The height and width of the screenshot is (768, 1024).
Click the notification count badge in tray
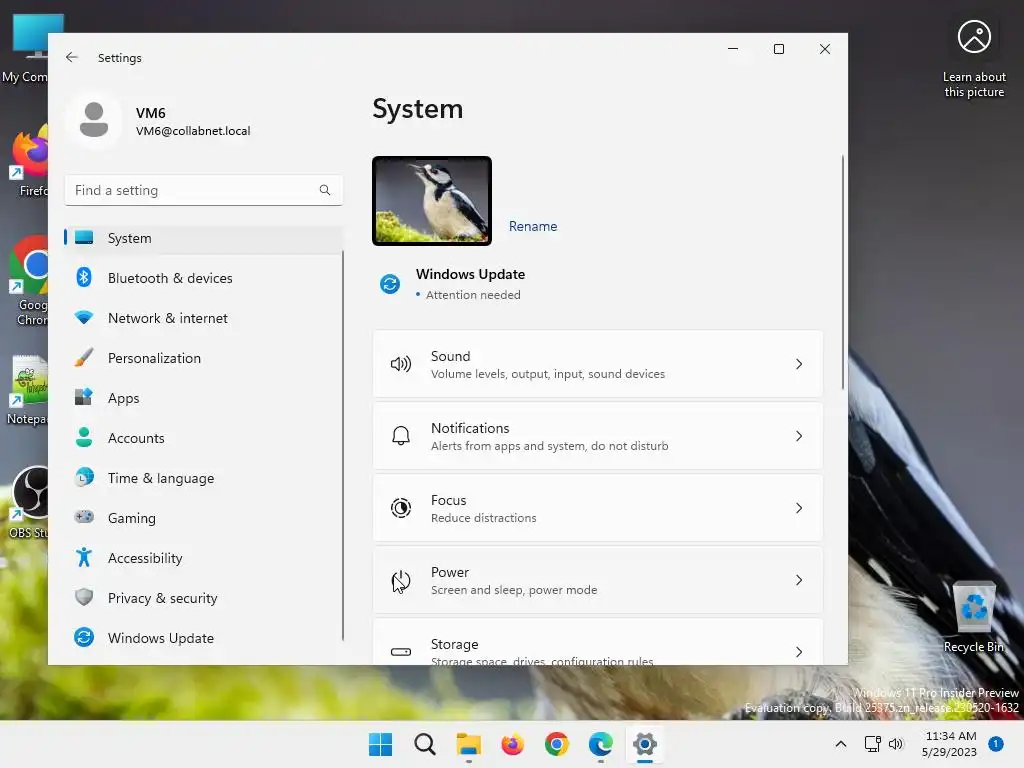click(996, 744)
